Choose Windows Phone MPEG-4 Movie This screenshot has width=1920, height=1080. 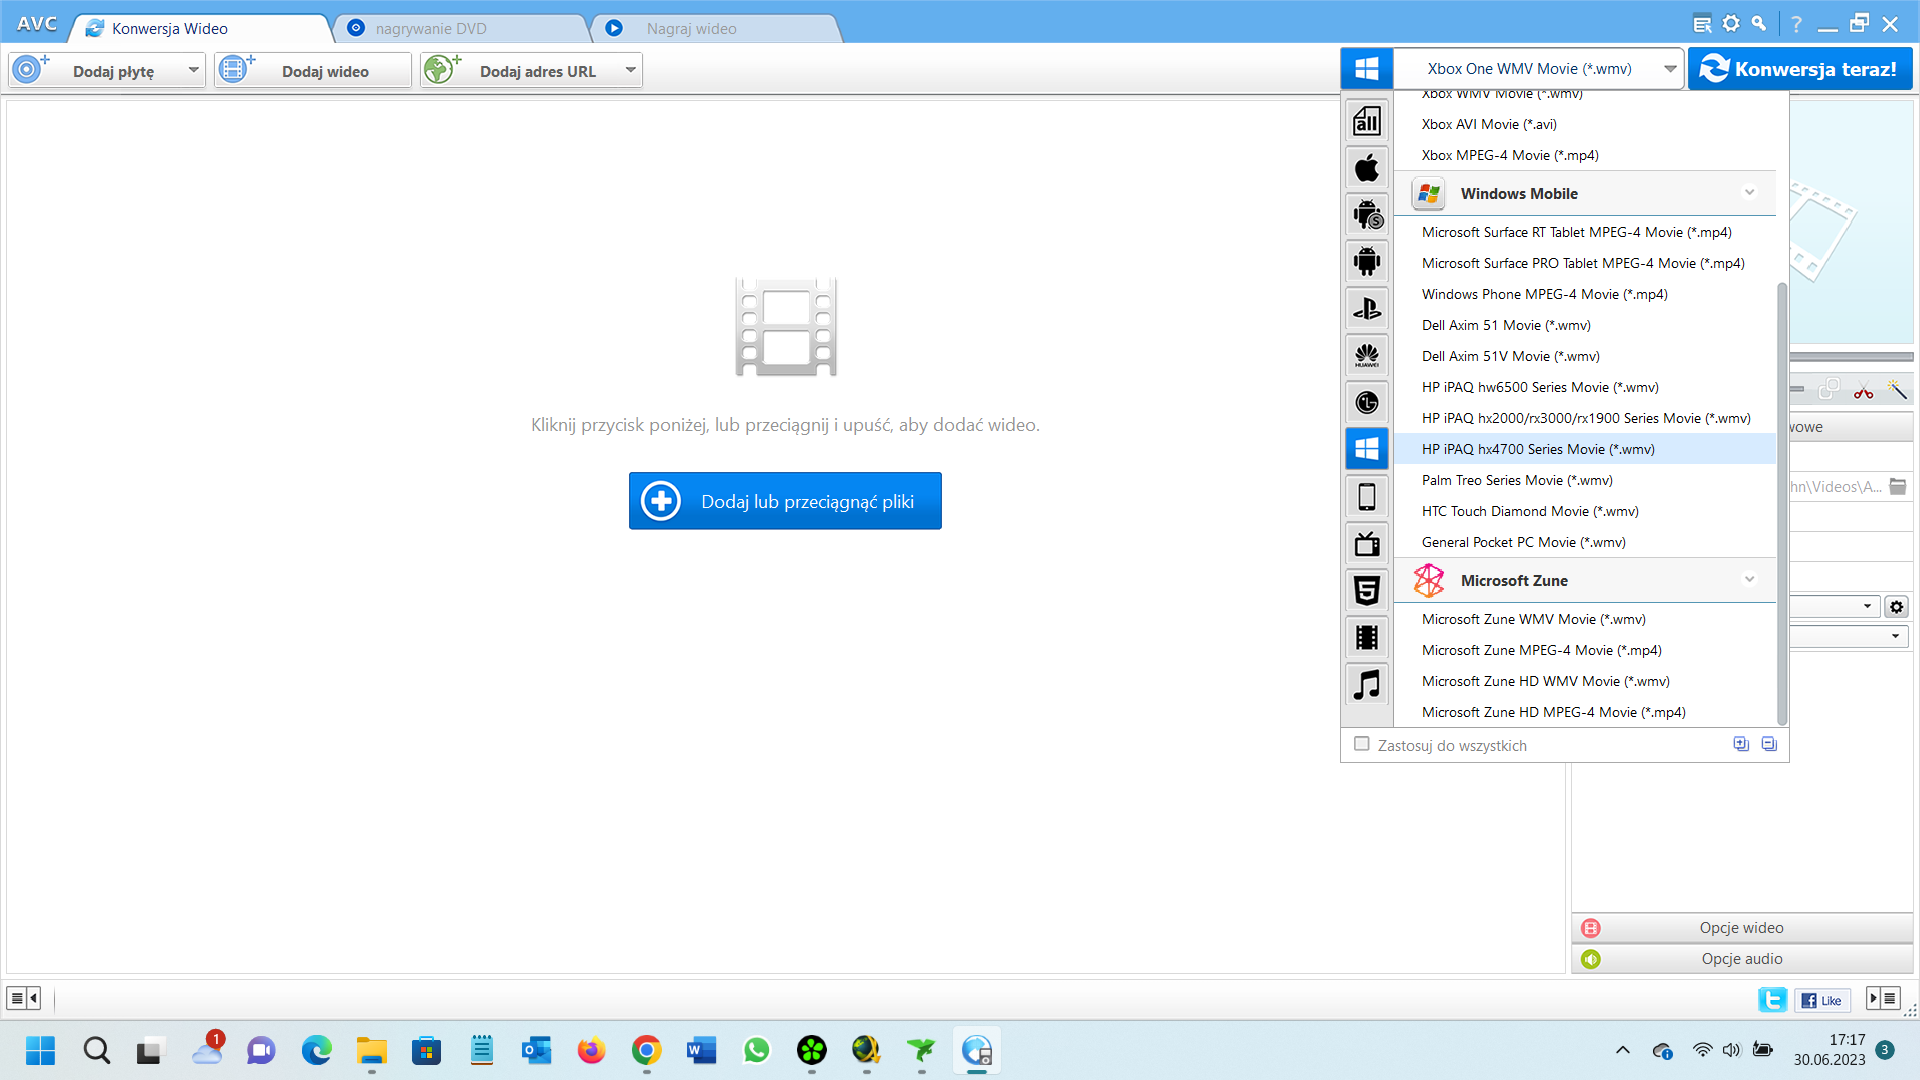pos(1585,294)
